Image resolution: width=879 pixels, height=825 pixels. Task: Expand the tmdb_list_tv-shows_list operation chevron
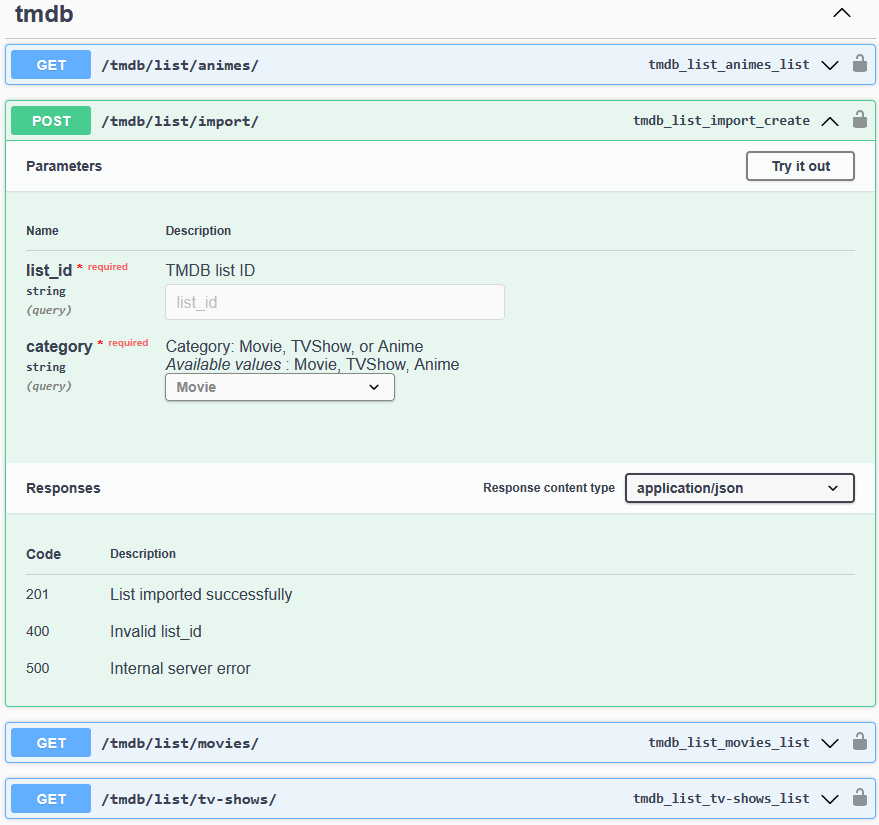point(830,799)
